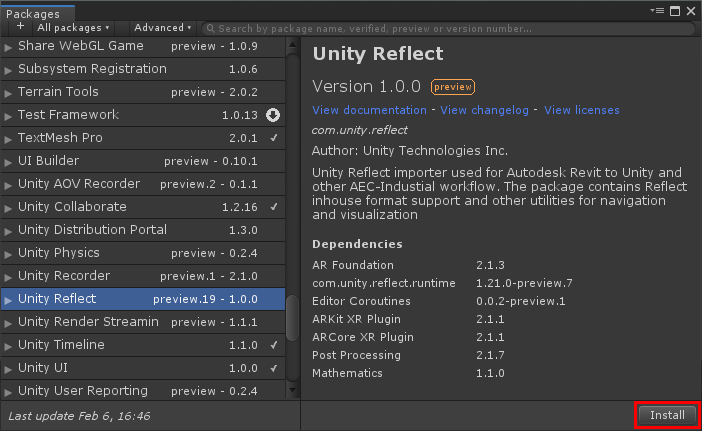
Task: Expand the Terrain Tools package versions
Action: 9,92
